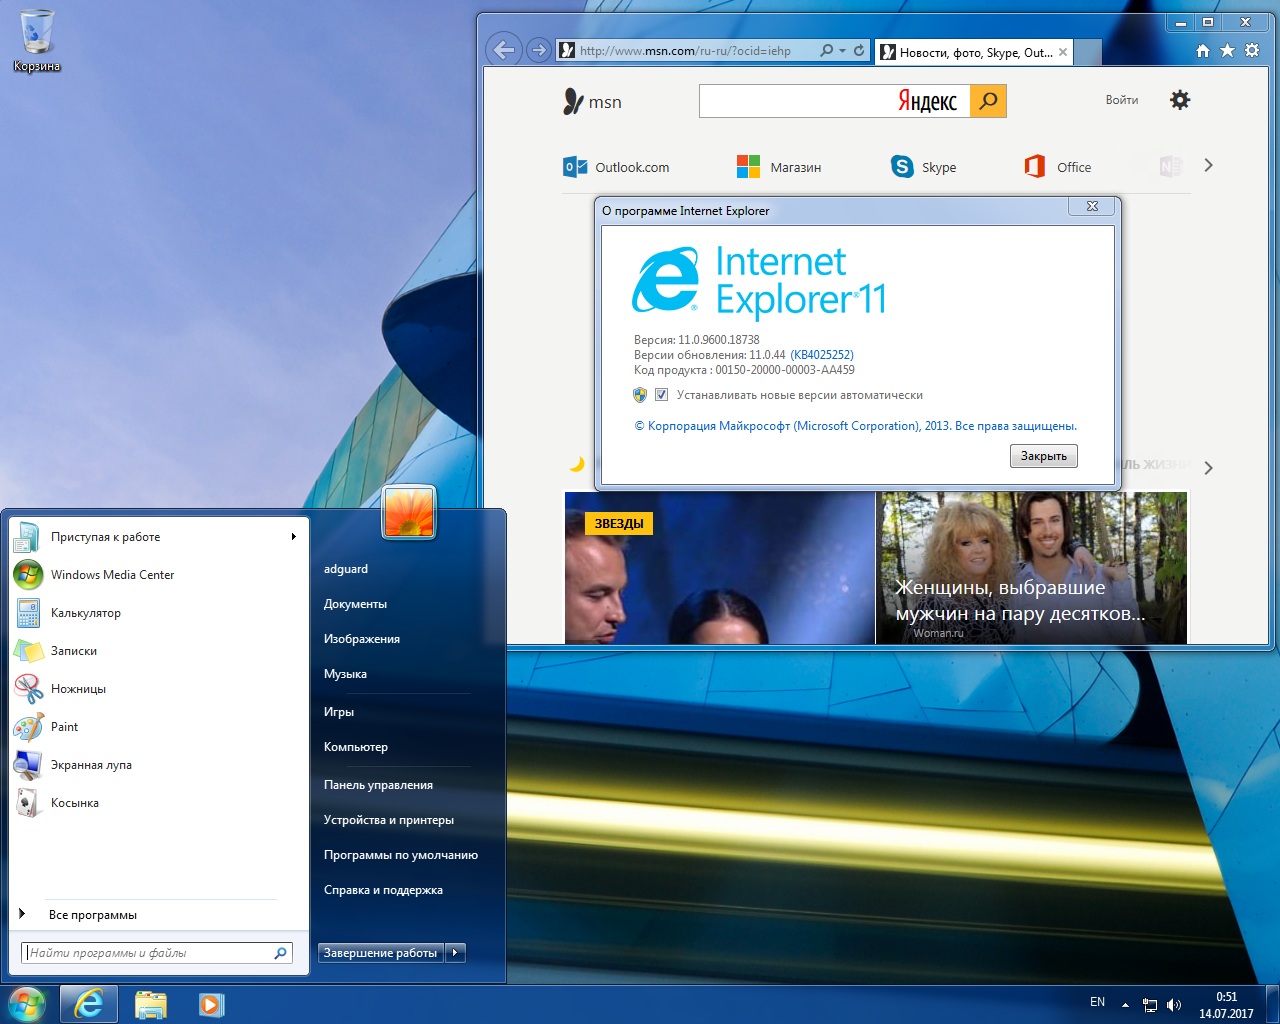Click the moon weather icon on msn

(576, 464)
